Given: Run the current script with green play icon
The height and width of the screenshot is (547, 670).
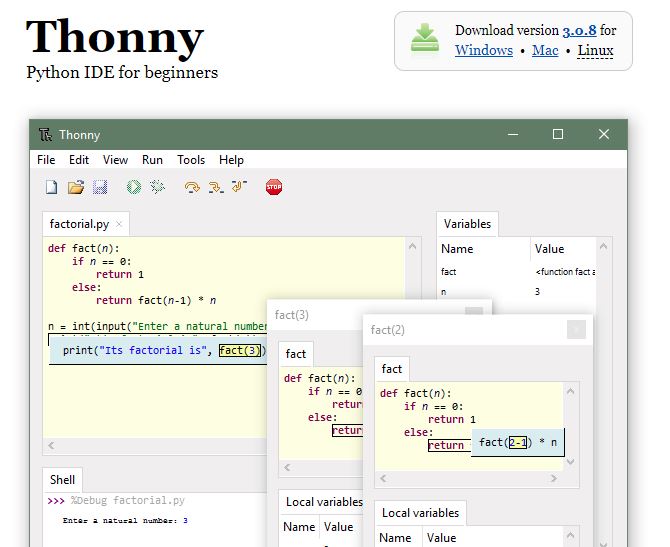Looking at the screenshot, I should coord(134,187).
